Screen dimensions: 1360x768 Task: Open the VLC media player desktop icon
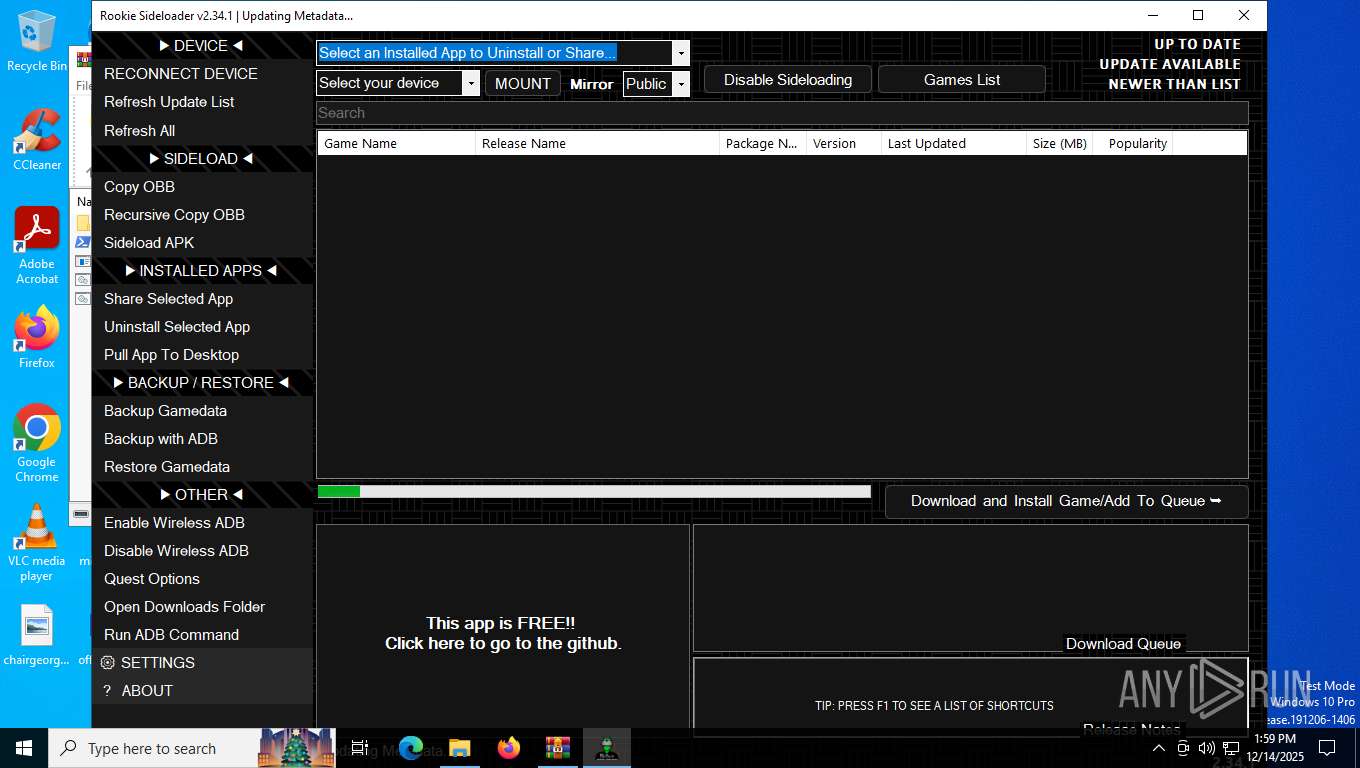click(x=37, y=542)
